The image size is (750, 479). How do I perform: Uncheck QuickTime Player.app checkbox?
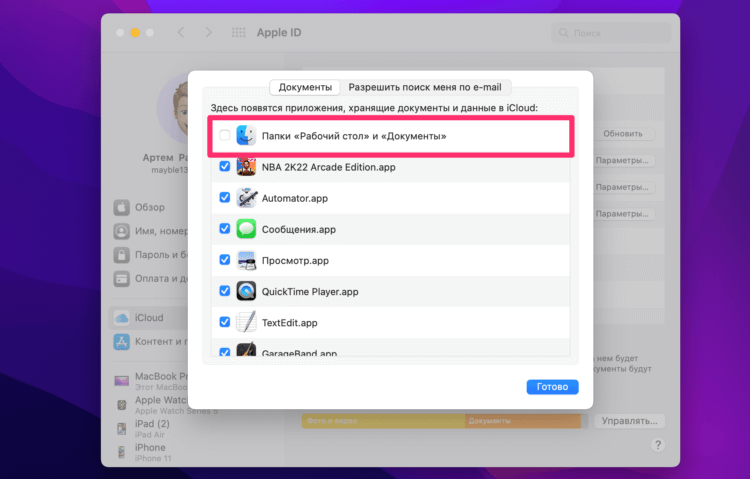point(225,291)
